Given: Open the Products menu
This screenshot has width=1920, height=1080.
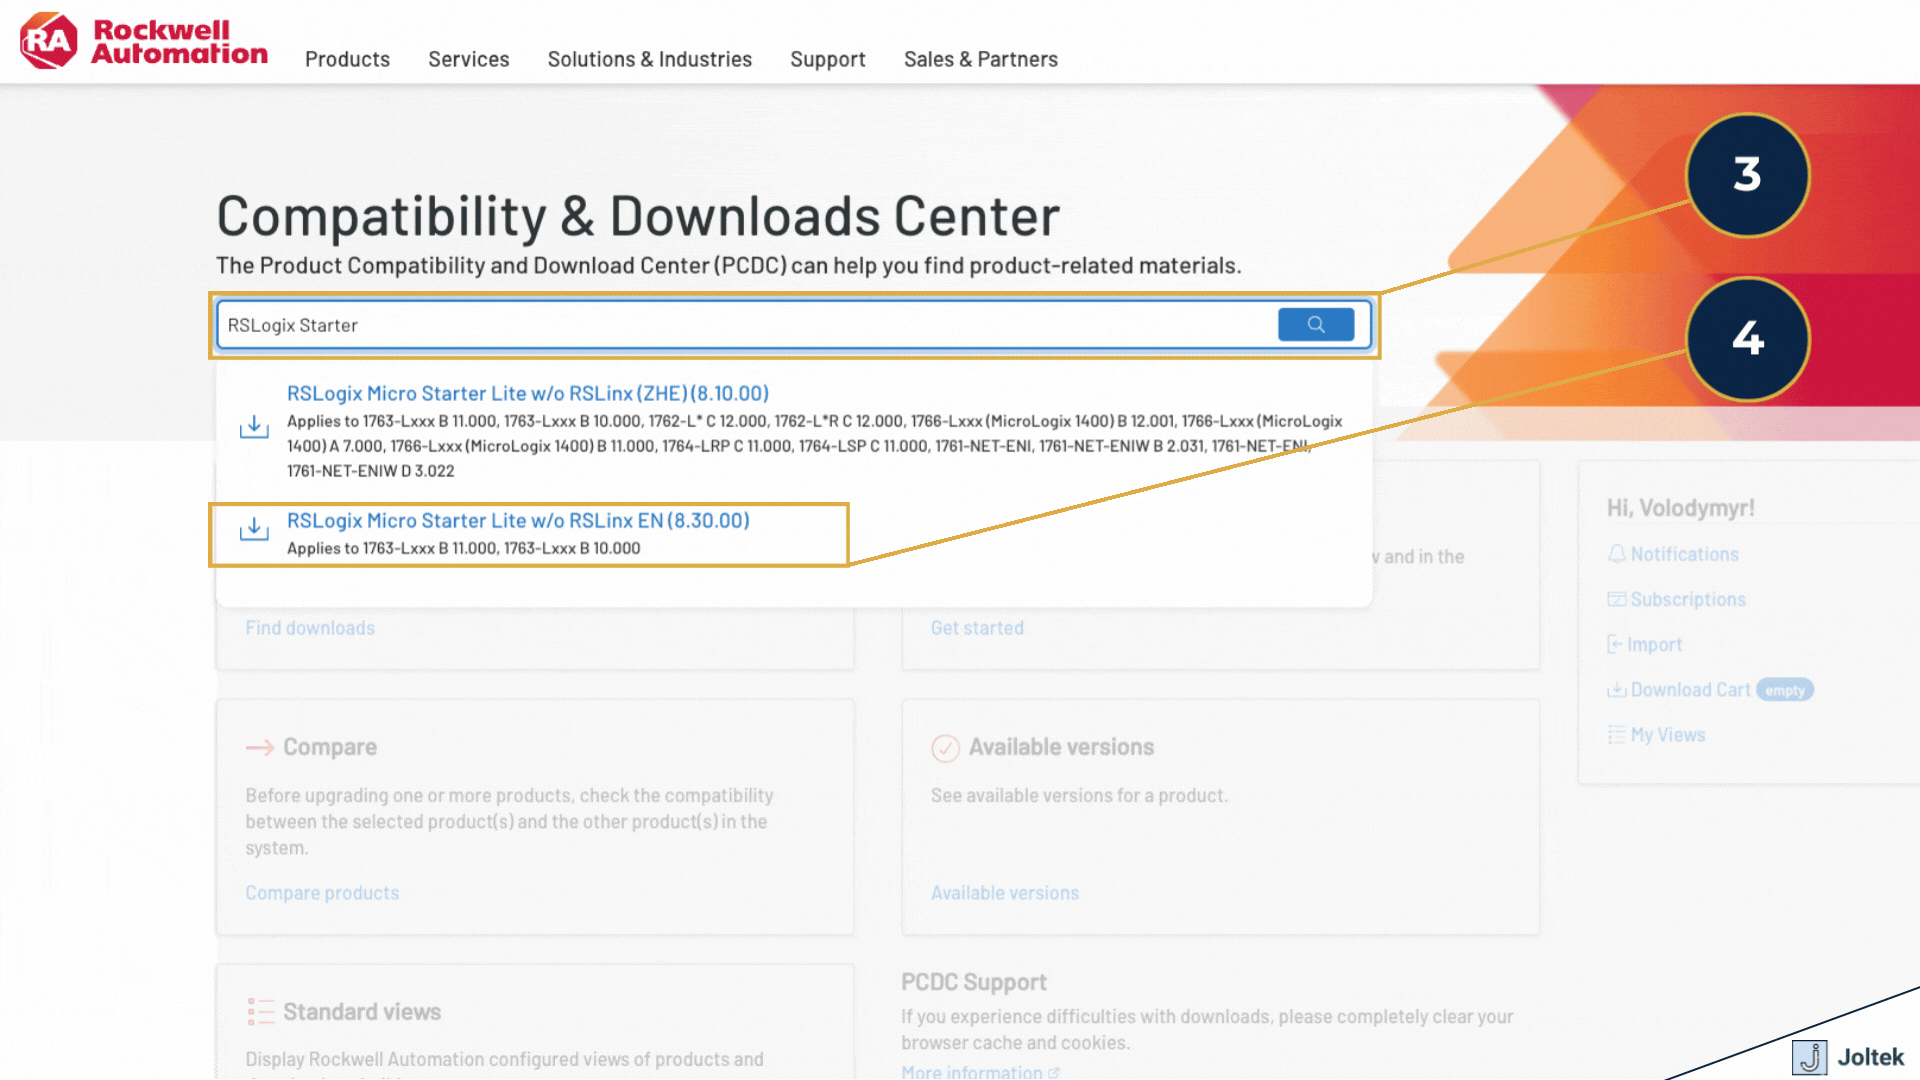Looking at the screenshot, I should pos(347,59).
